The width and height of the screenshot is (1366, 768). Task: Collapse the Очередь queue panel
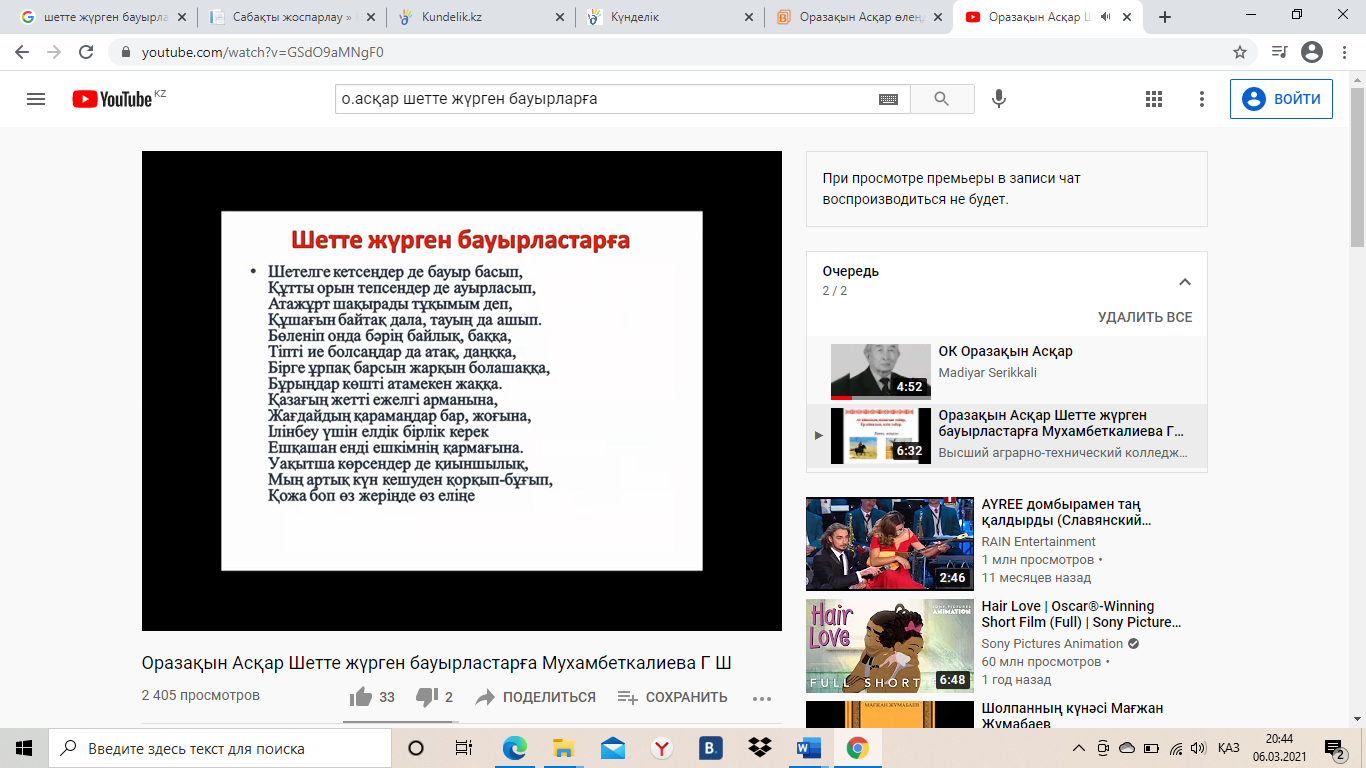pos(1185,282)
